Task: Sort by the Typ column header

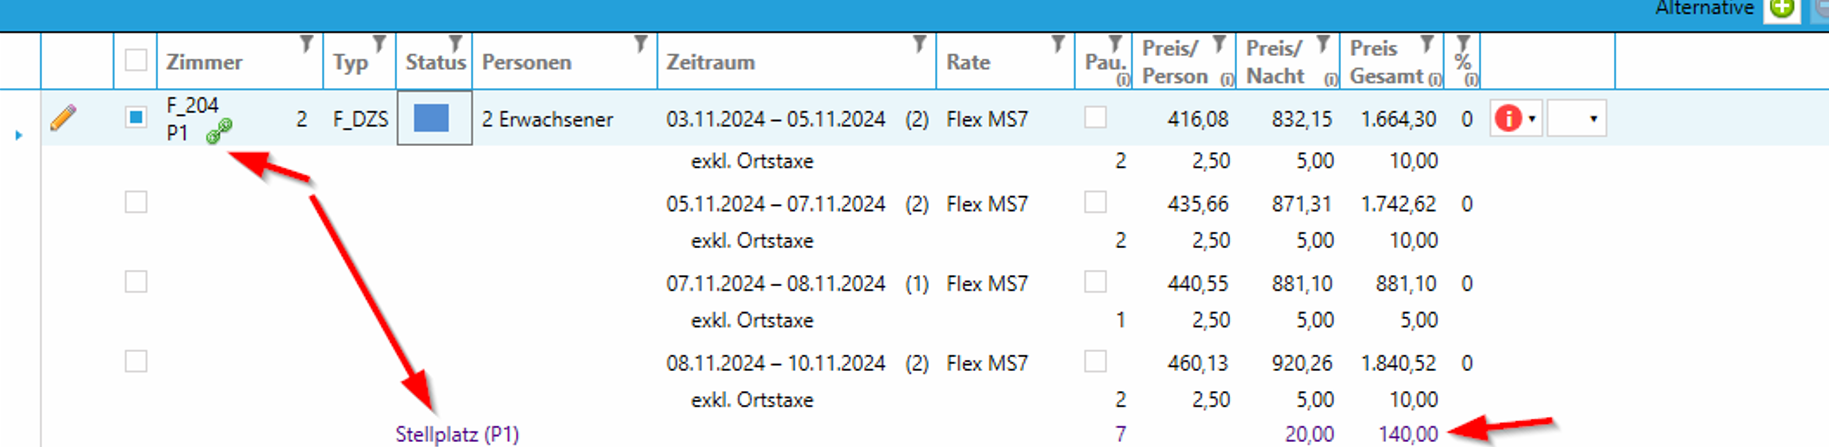Action: (350, 62)
